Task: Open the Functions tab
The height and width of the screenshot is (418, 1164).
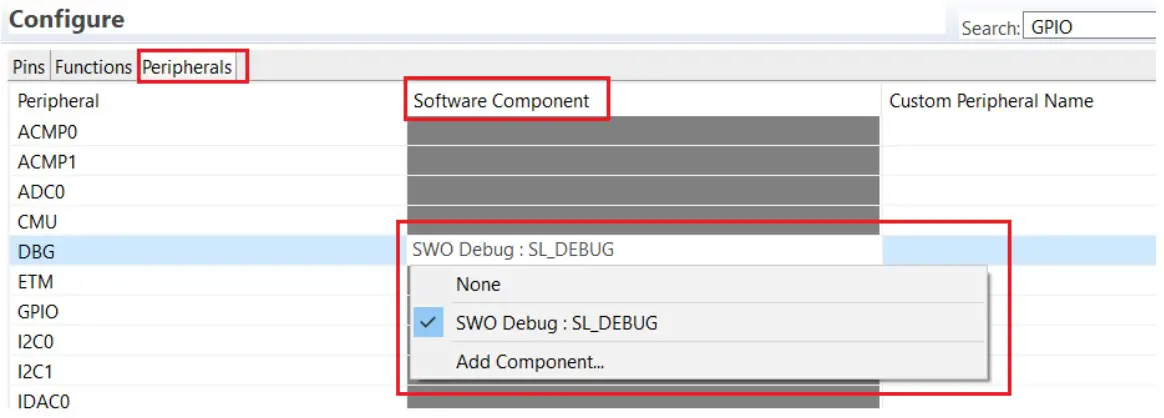Action: (x=93, y=68)
